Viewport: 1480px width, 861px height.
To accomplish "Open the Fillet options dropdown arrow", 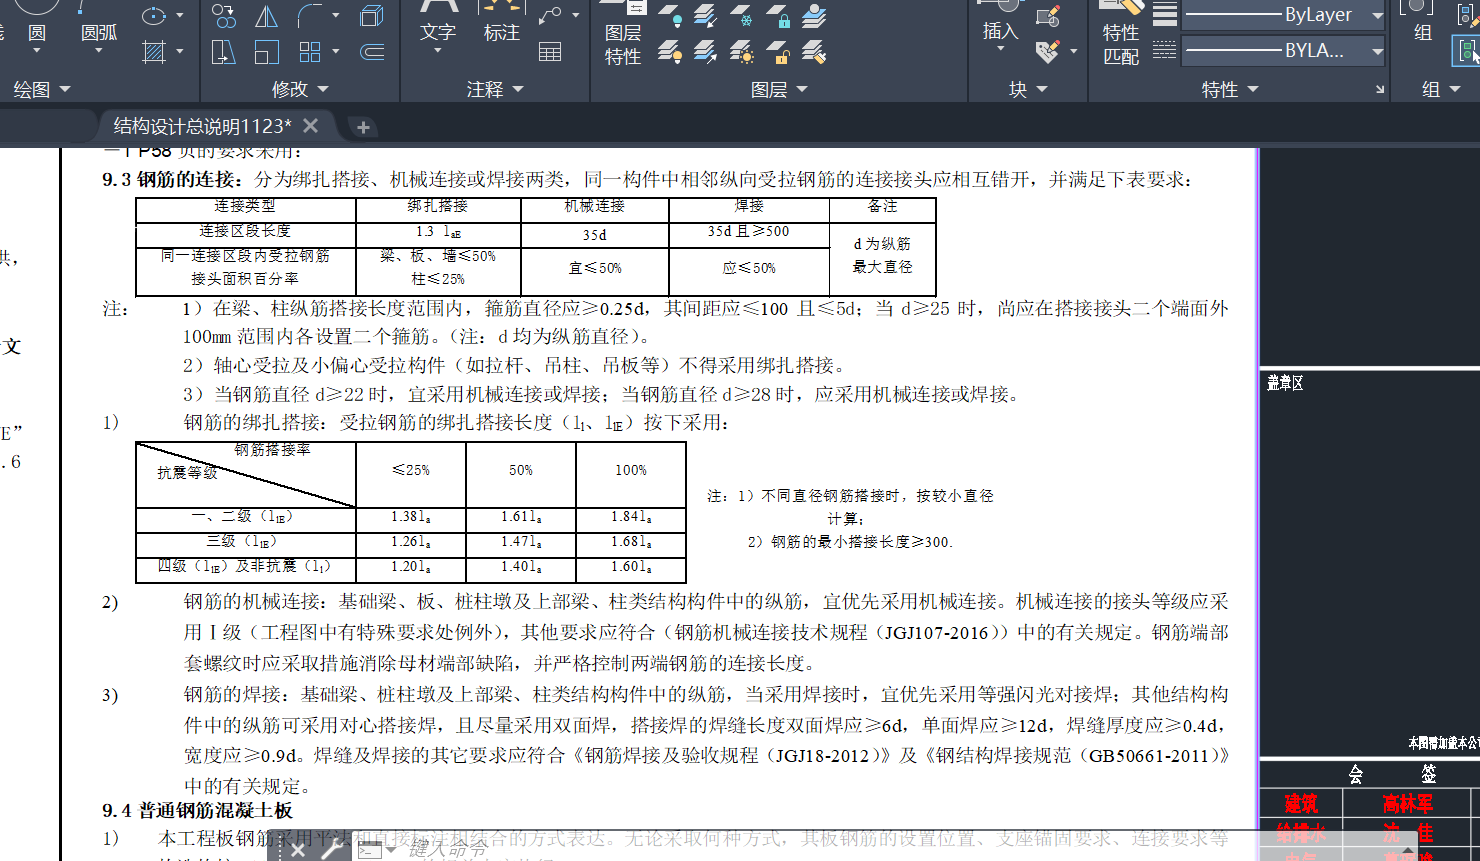I will 336,16.
